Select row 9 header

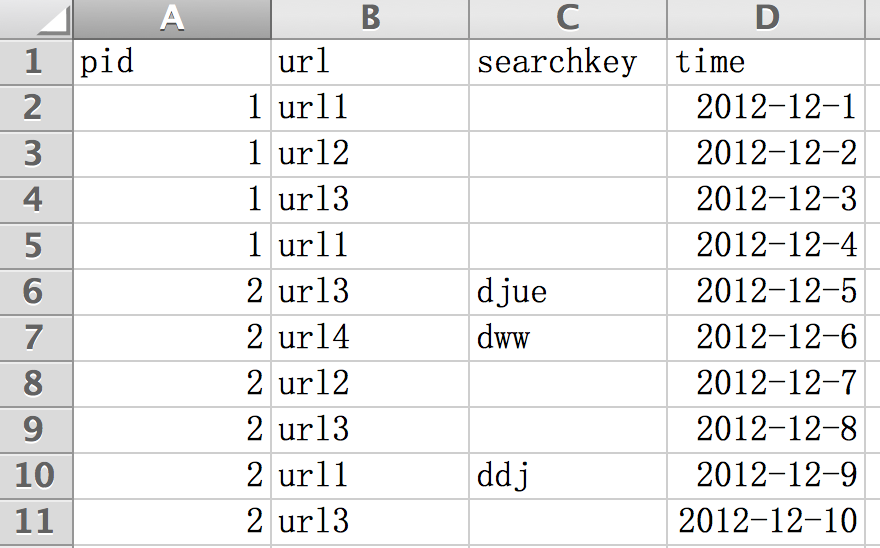(36, 430)
